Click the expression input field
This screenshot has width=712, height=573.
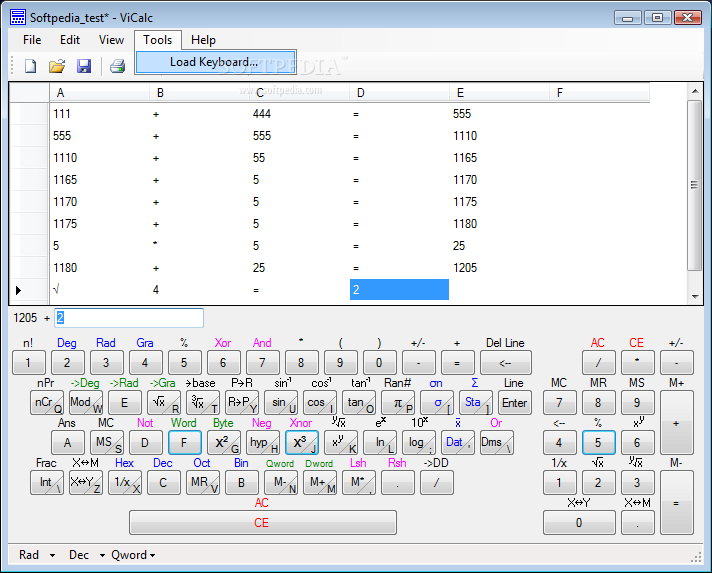129,318
